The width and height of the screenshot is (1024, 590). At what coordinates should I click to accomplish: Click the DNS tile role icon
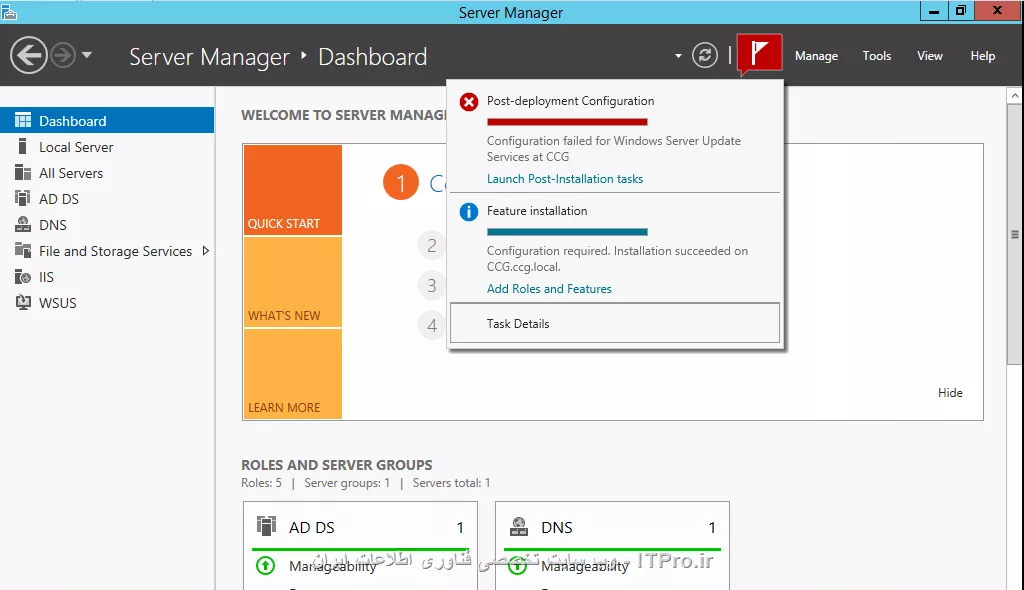[519, 526]
